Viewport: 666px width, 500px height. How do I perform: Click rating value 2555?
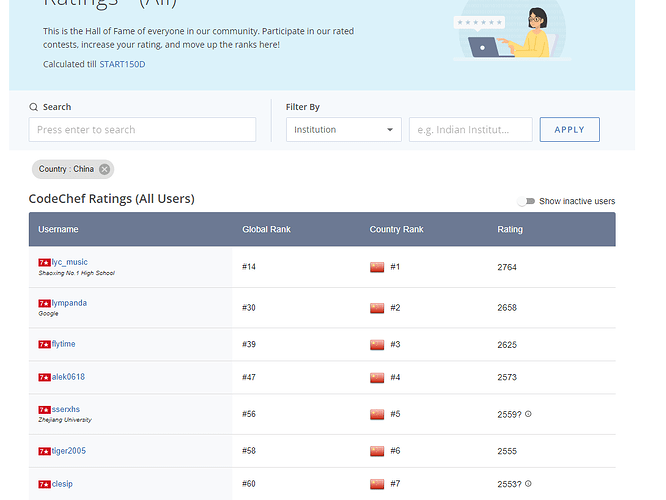pos(507,451)
